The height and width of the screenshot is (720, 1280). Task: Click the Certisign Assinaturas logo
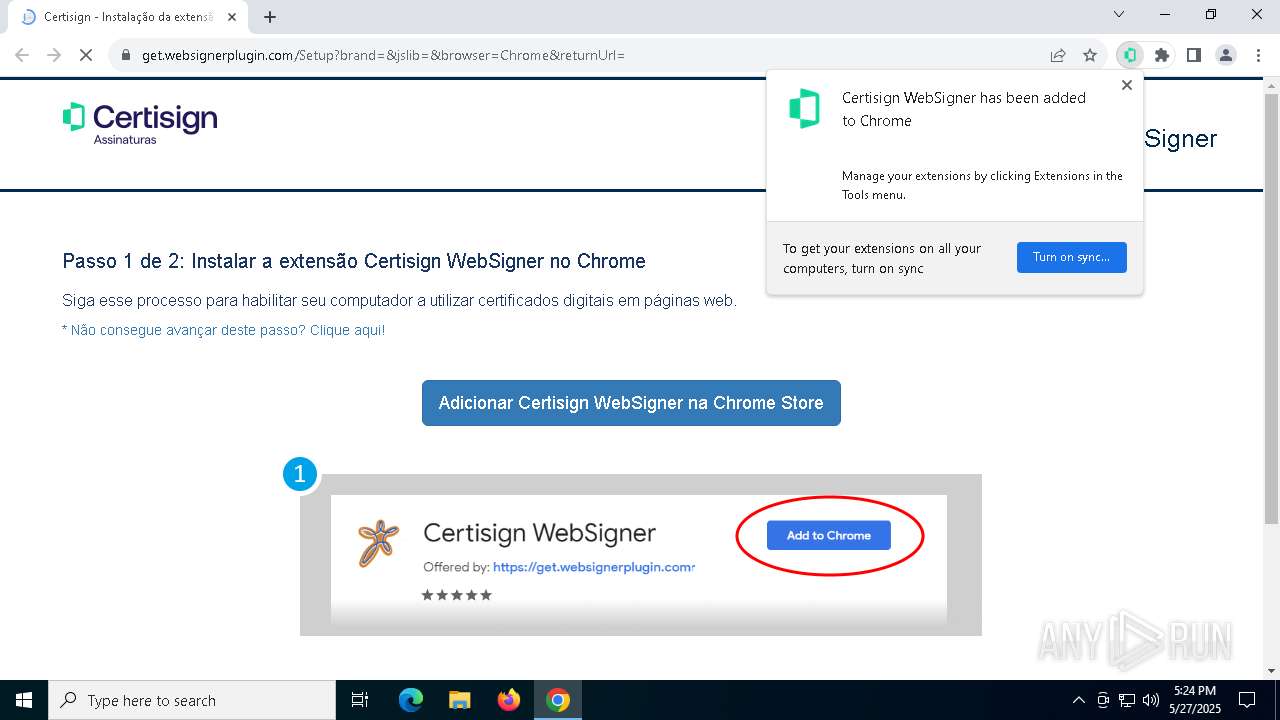click(x=140, y=122)
